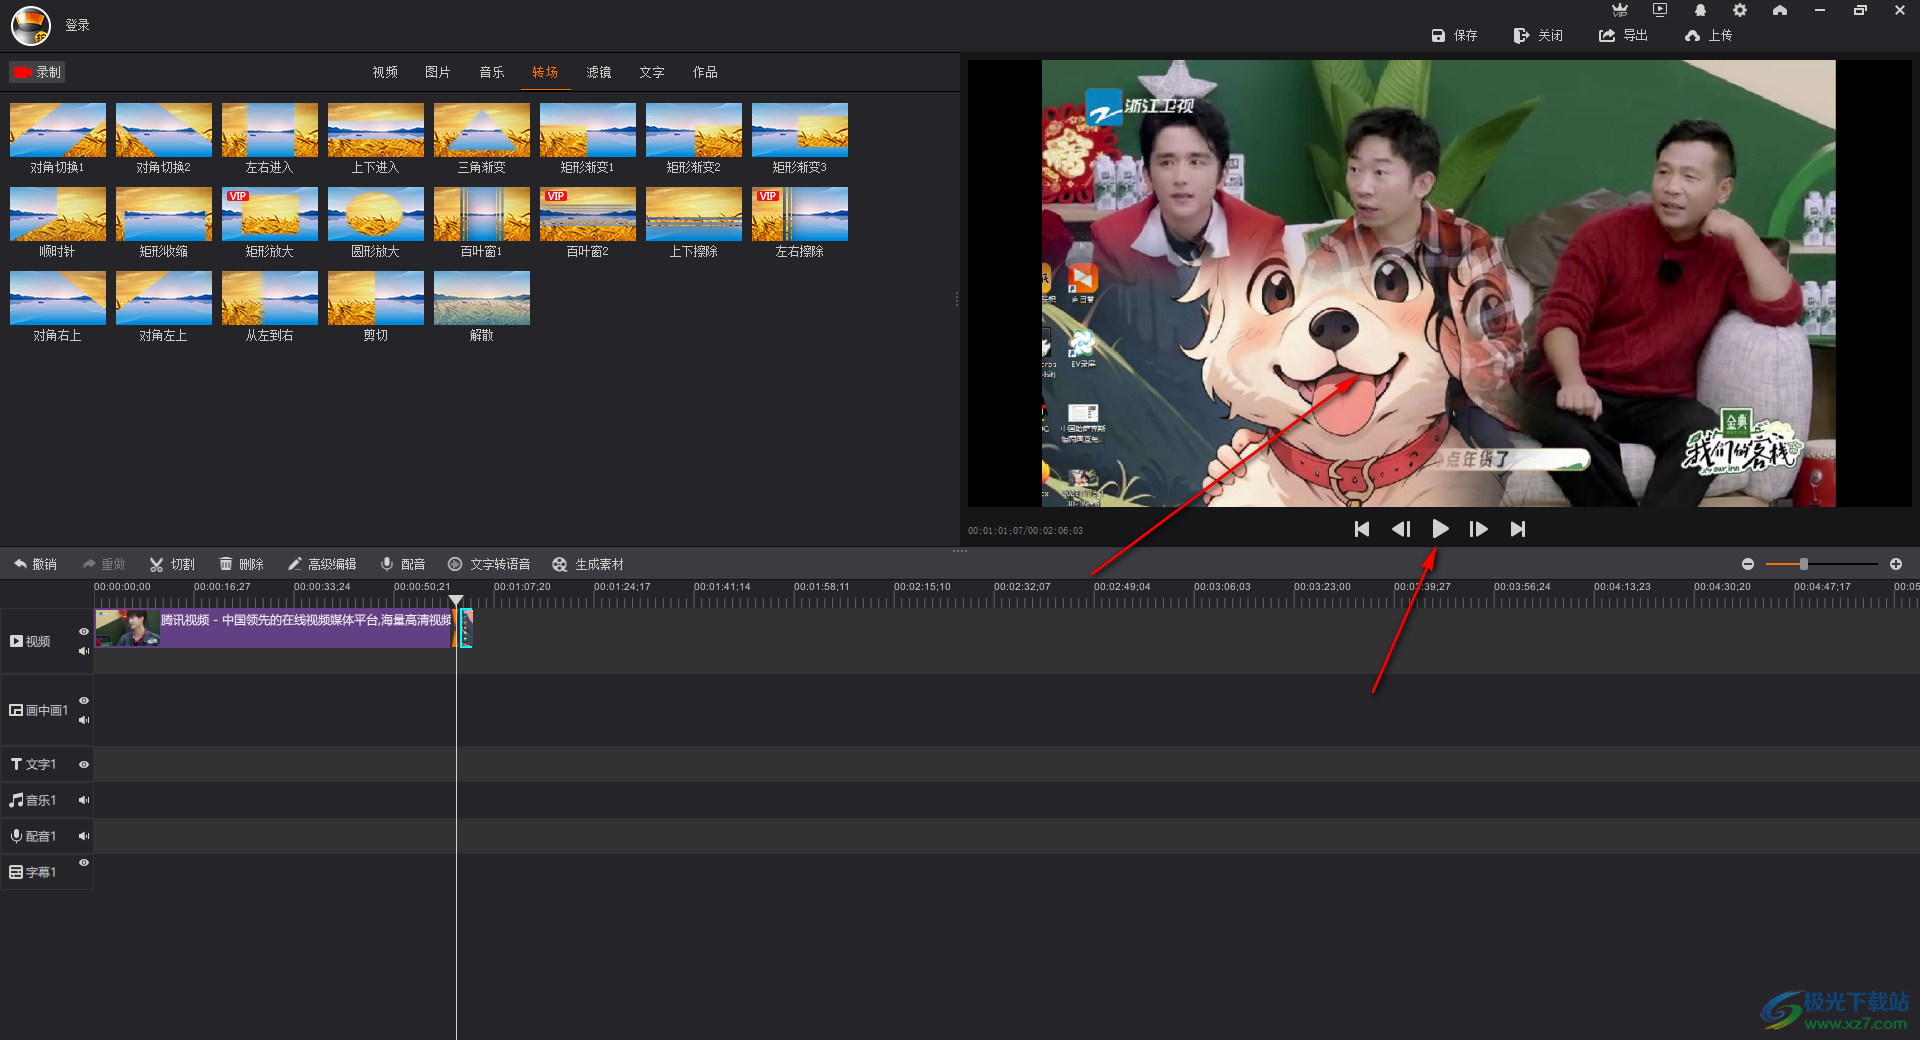Mute the 音乐1 track speaker
1920x1040 pixels.
pyautogui.click(x=84, y=800)
